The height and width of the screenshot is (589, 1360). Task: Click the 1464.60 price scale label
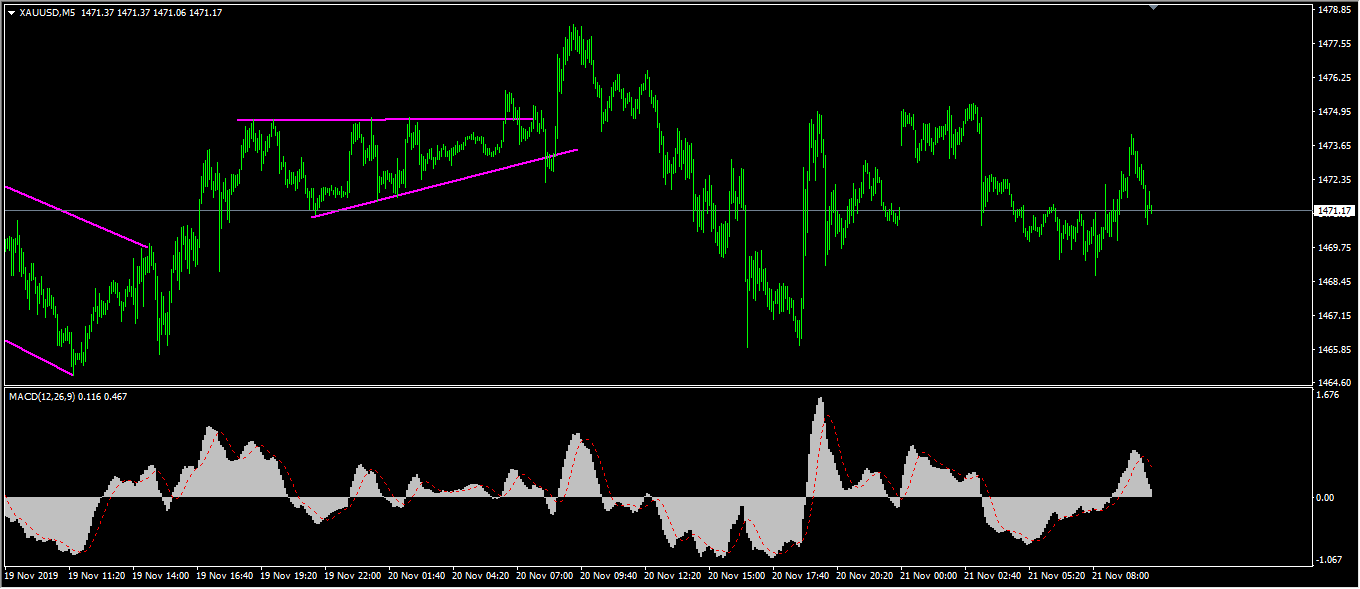pyautogui.click(x=1335, y=383)
